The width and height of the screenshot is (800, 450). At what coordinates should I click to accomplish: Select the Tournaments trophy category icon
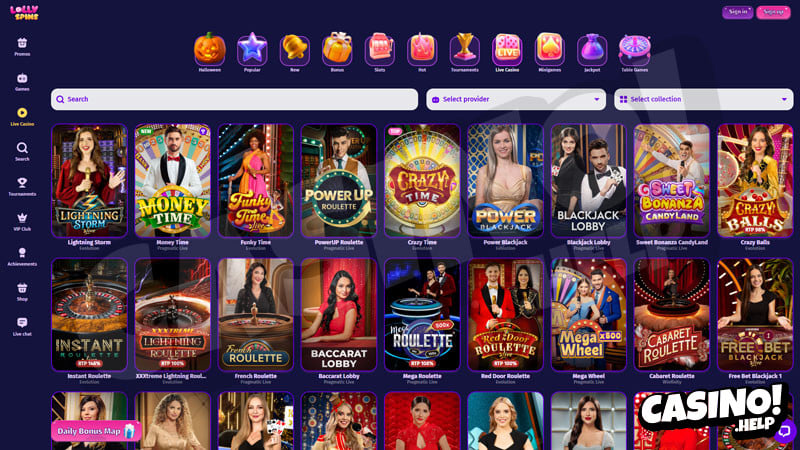(464, 51)
